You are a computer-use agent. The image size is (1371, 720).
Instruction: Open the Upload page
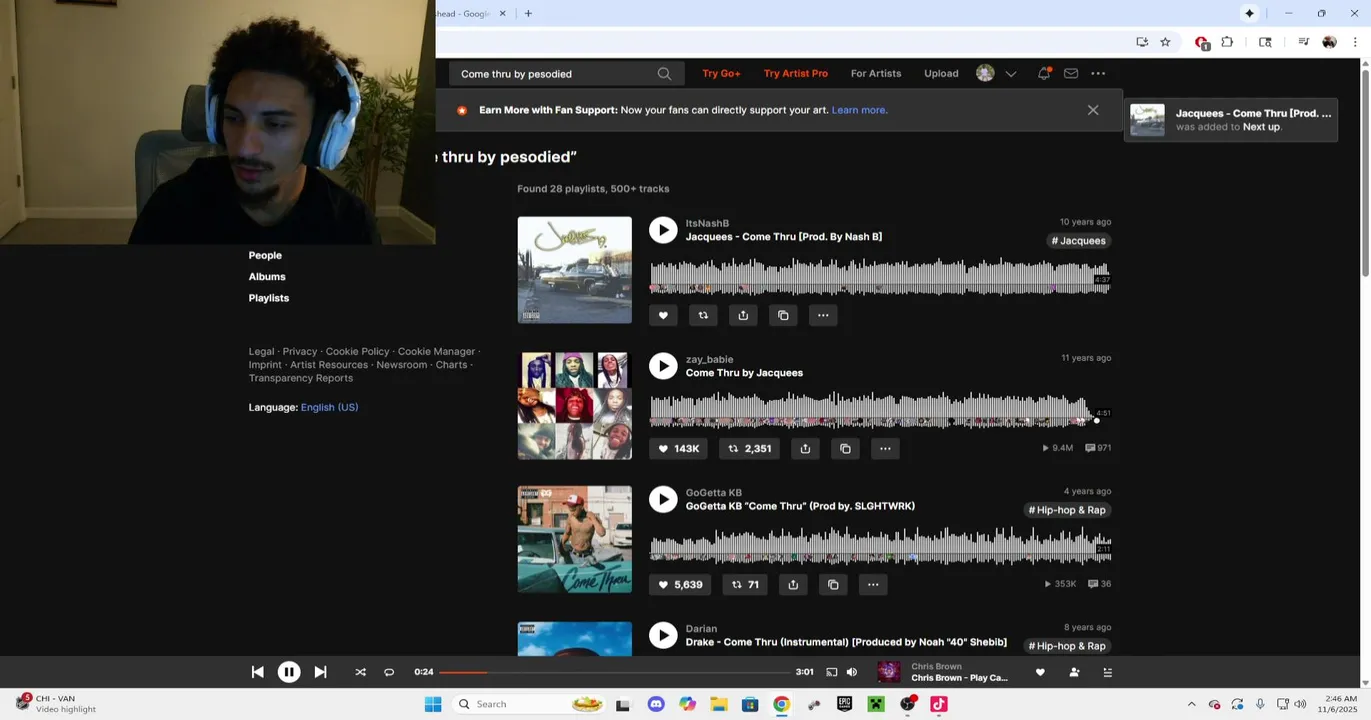click(x=941, y=74)
